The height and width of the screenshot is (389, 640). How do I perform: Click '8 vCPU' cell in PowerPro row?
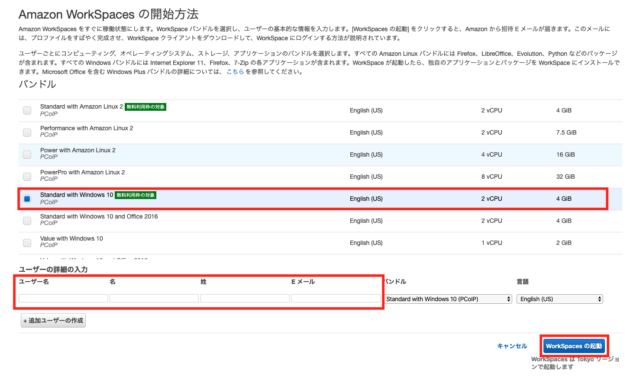(491, 177)
